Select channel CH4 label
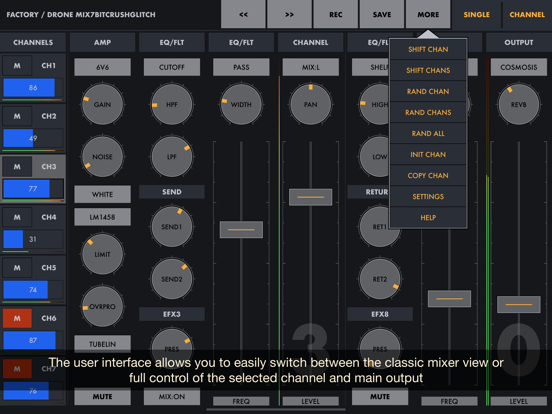This screenshot has height=414, width=552. click(49, 217)
